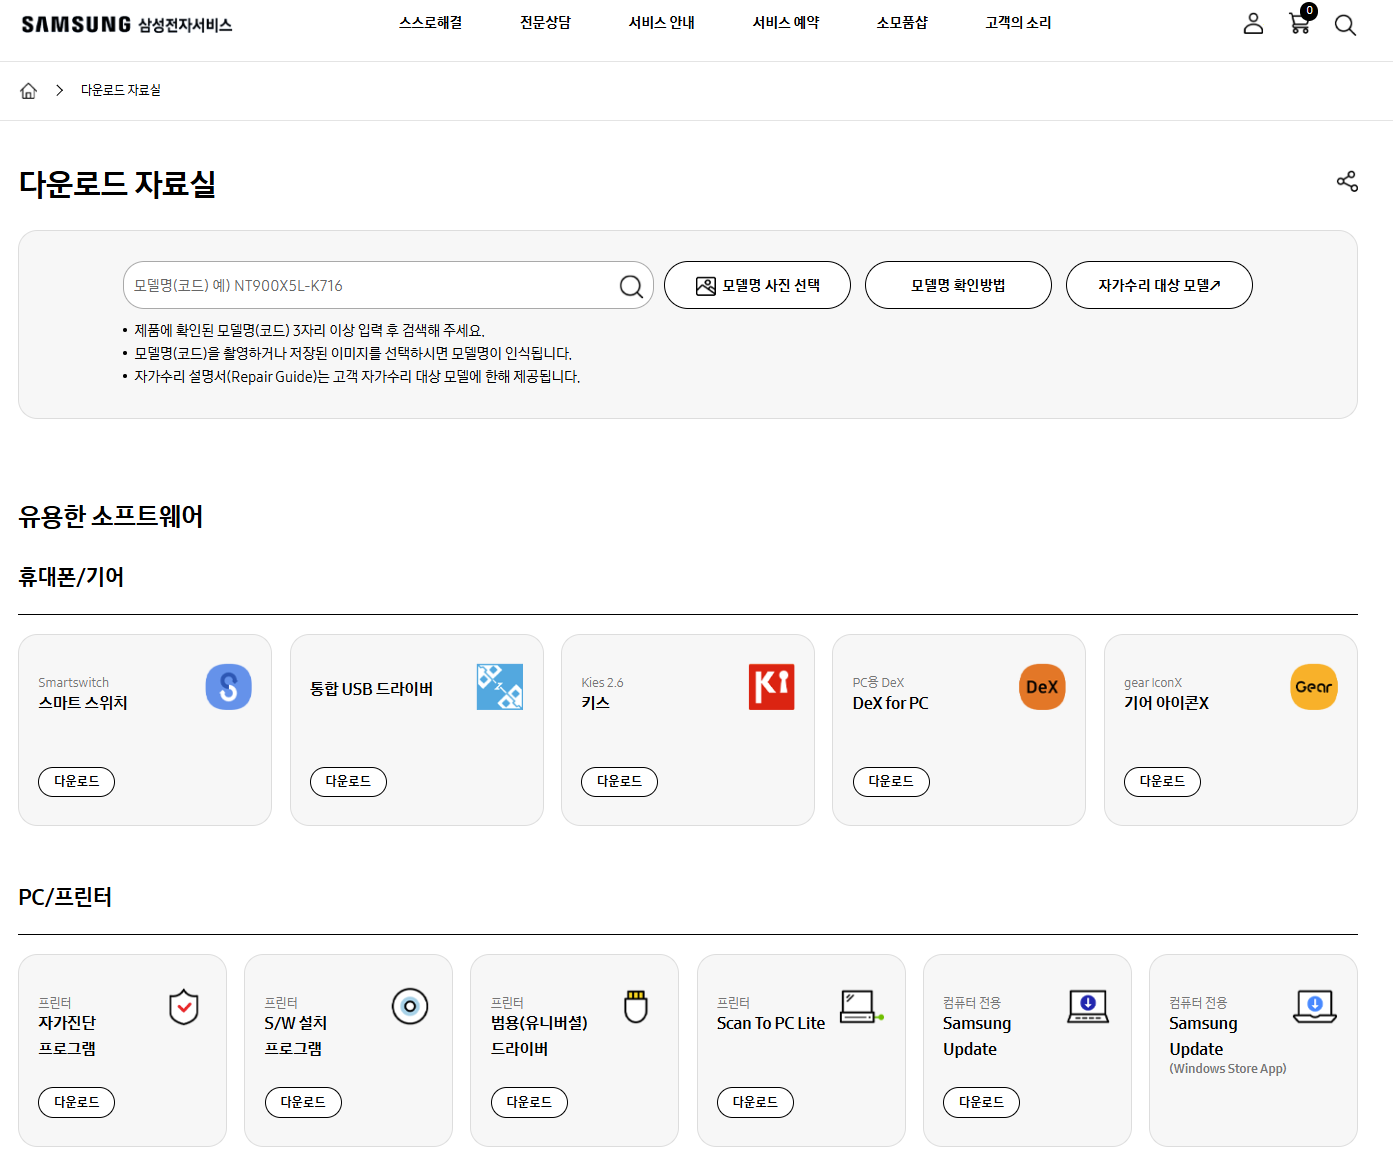Open Samsung Update Windows Store App card
1393x1157 pixels.
[x=1252, y=1050]
